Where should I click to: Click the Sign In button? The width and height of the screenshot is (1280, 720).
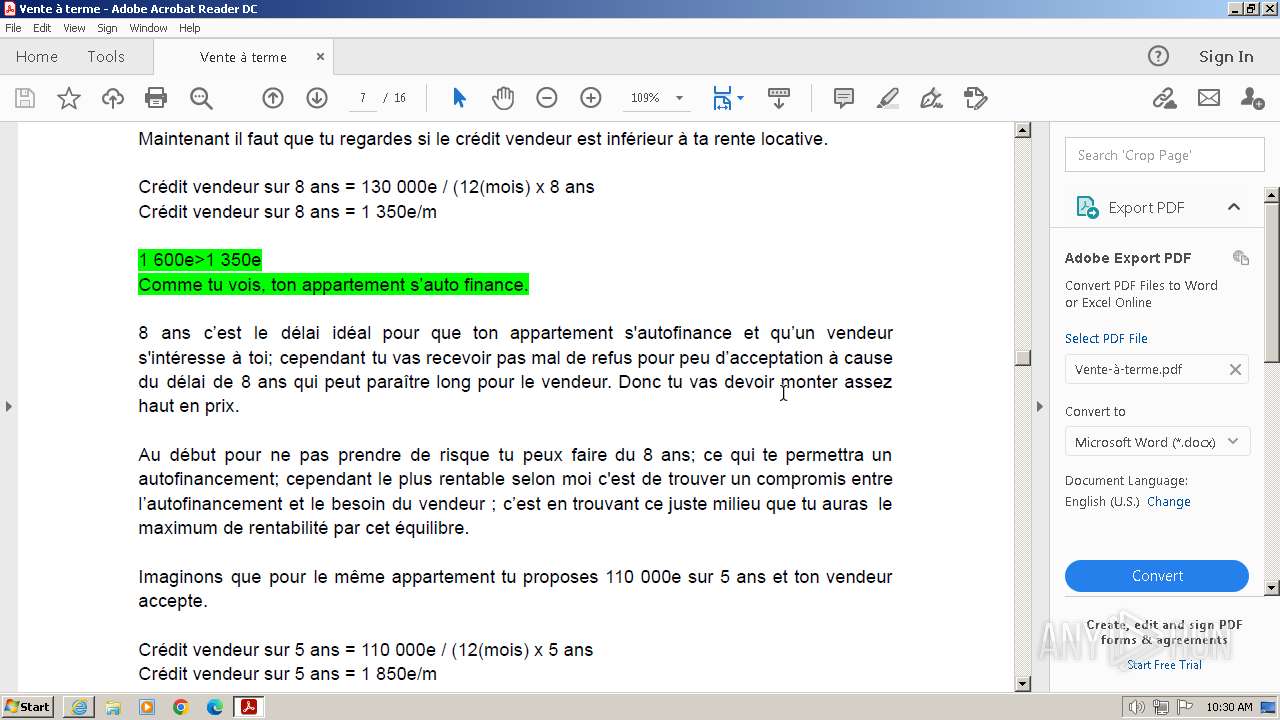coord(1226,56)
